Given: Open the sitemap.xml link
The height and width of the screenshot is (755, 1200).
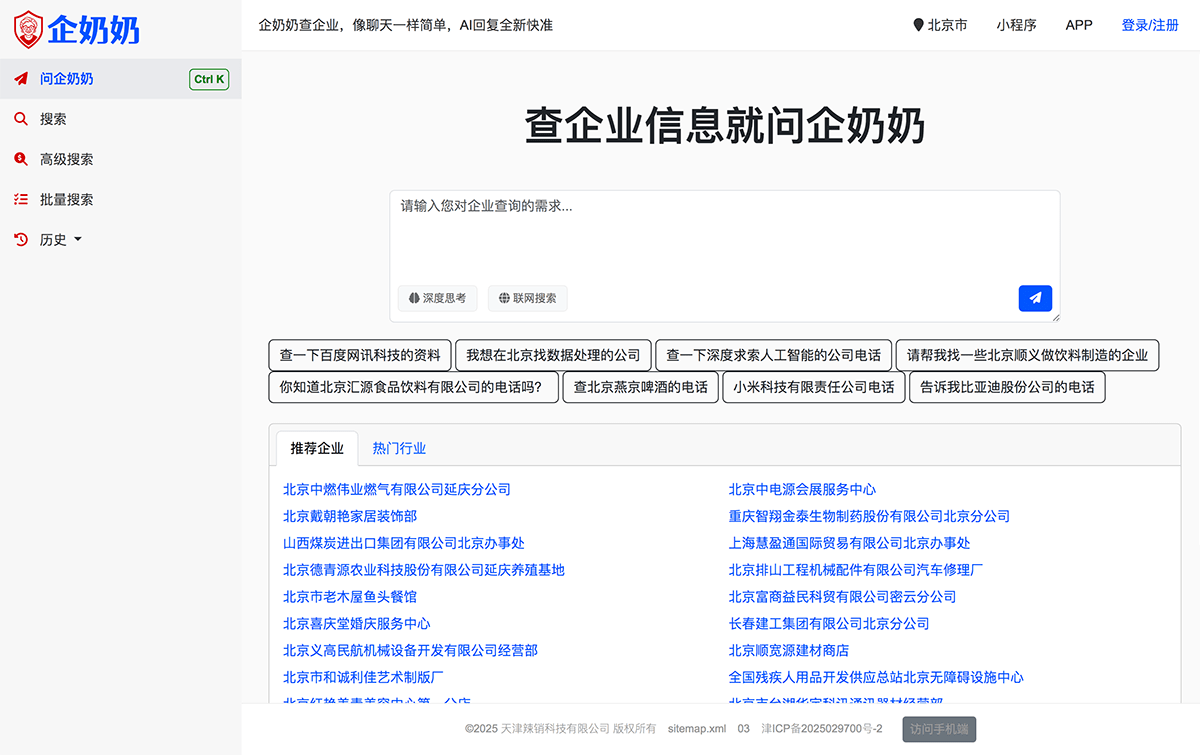Looking at the screenshot, I should pyautogui.click(x=696, y=729).
